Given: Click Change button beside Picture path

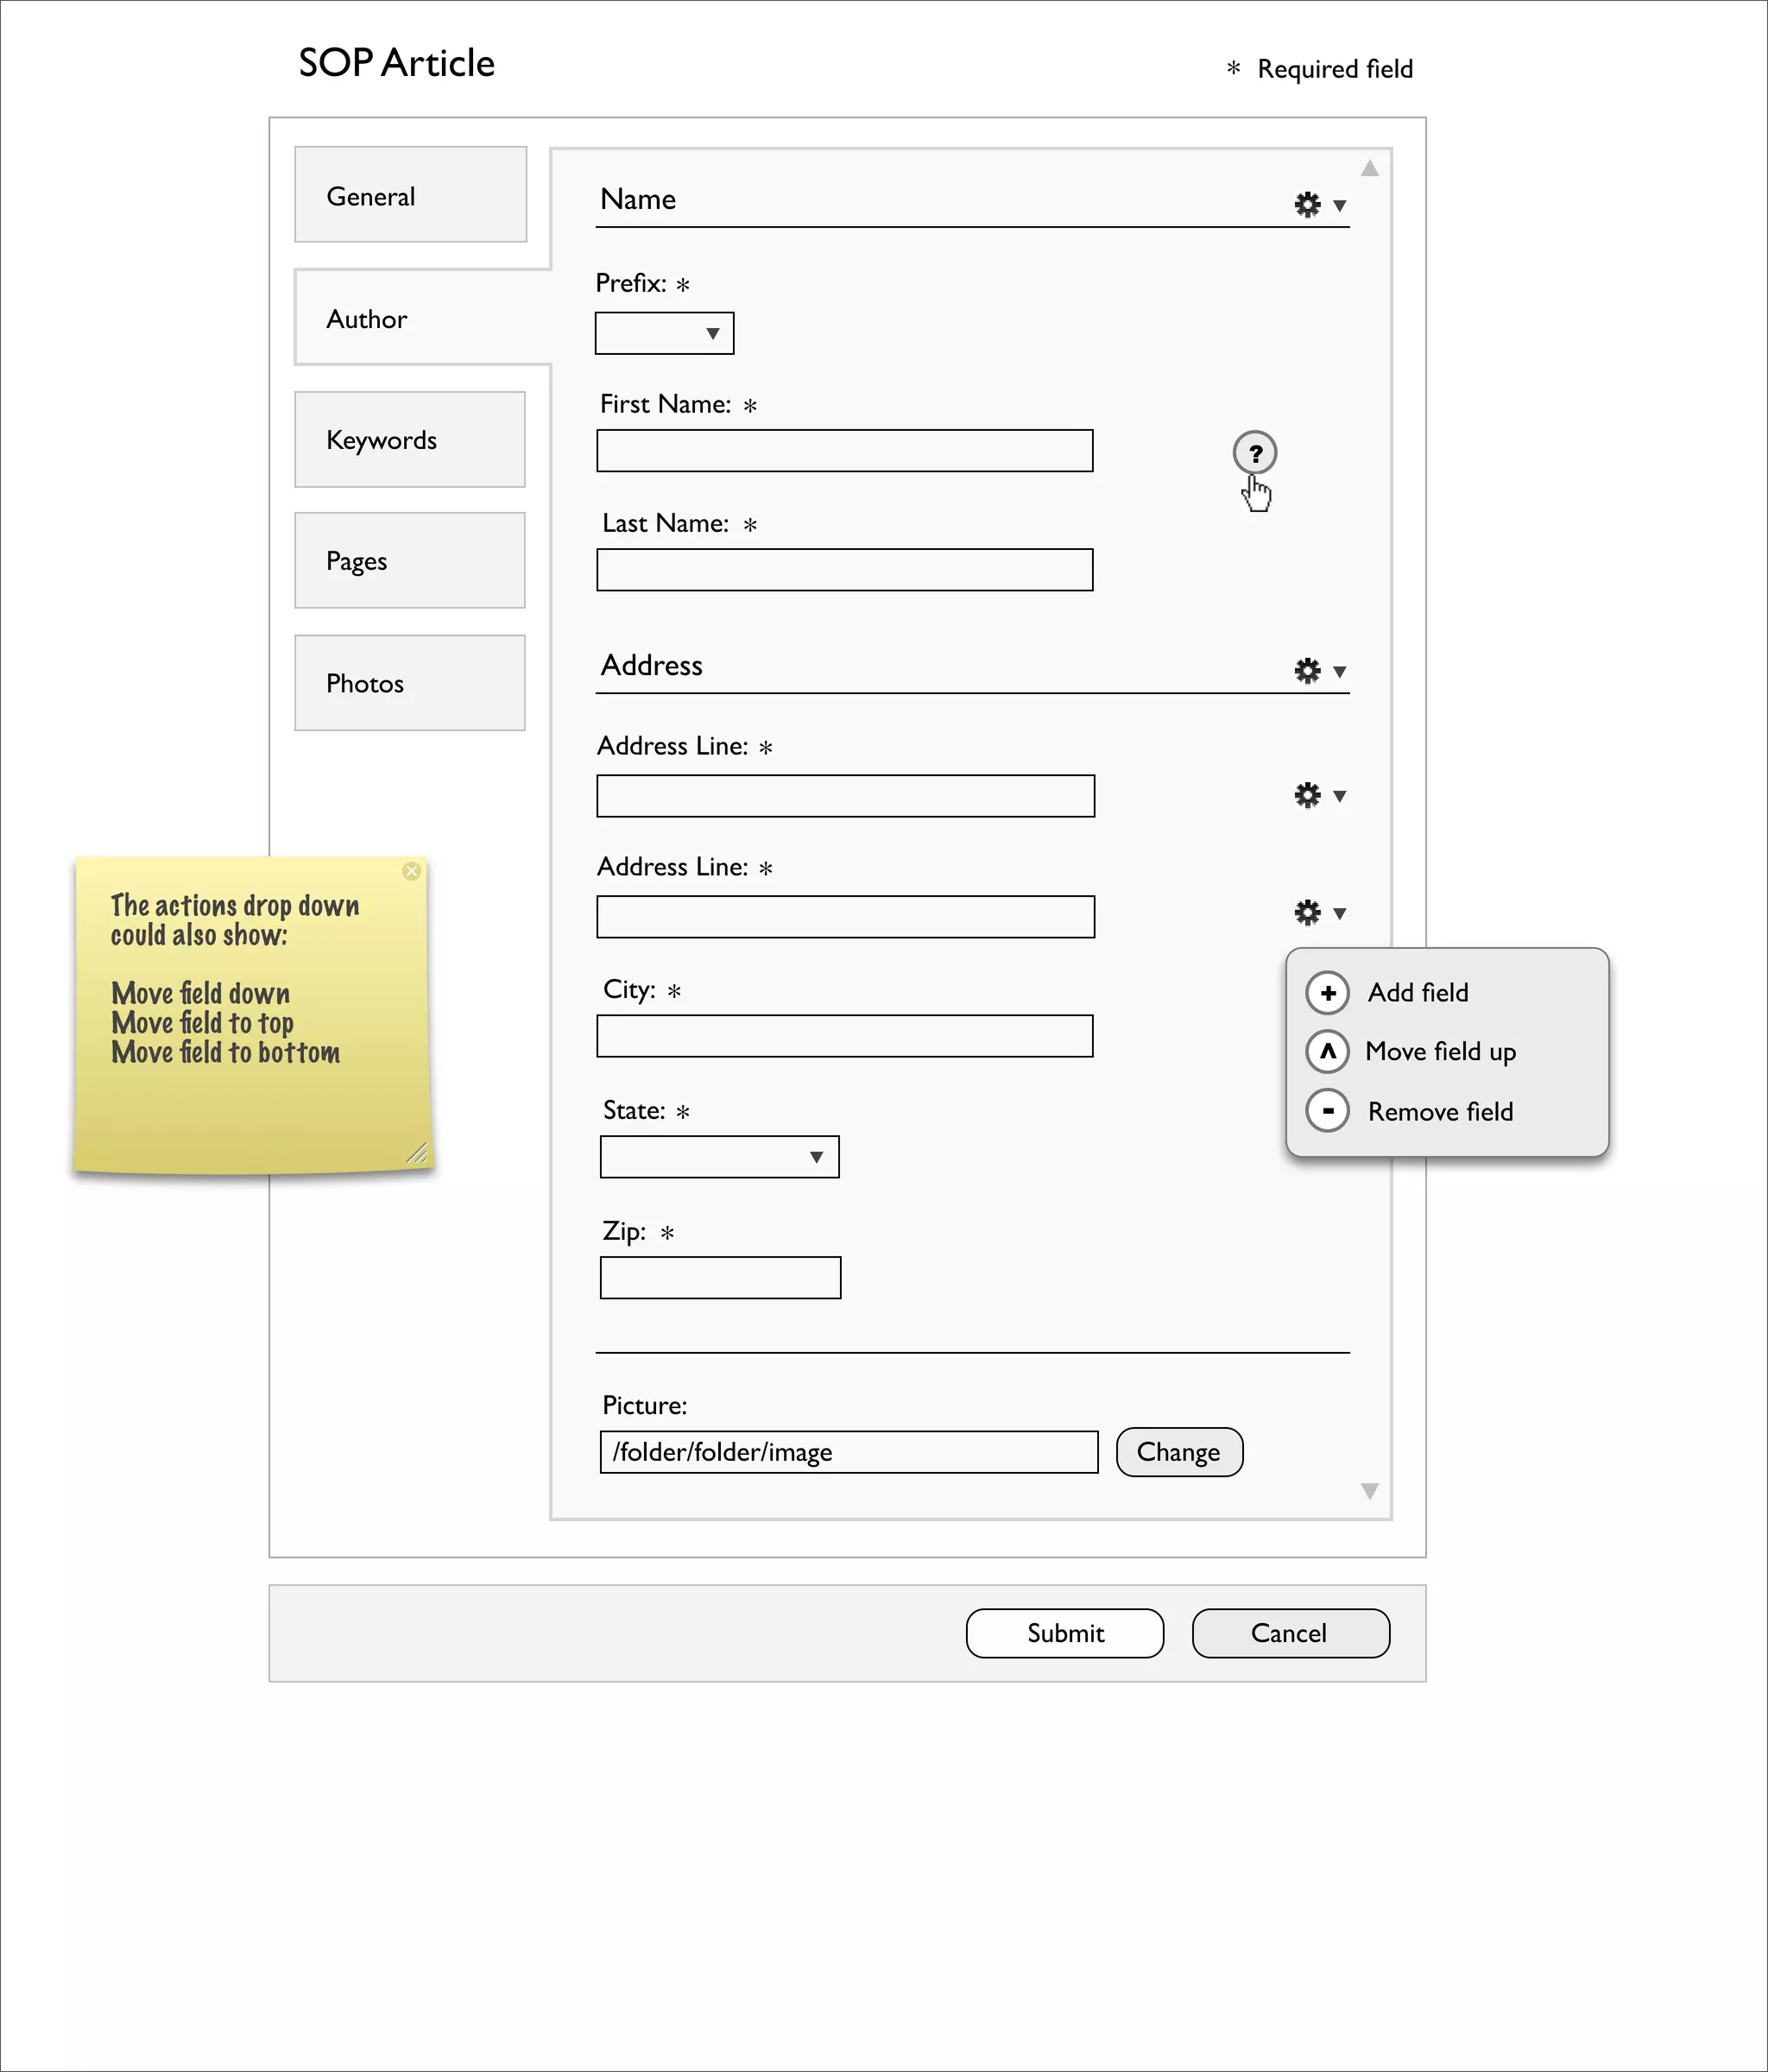Looking at the screenshot, I should click(x=1179, y=1452).
